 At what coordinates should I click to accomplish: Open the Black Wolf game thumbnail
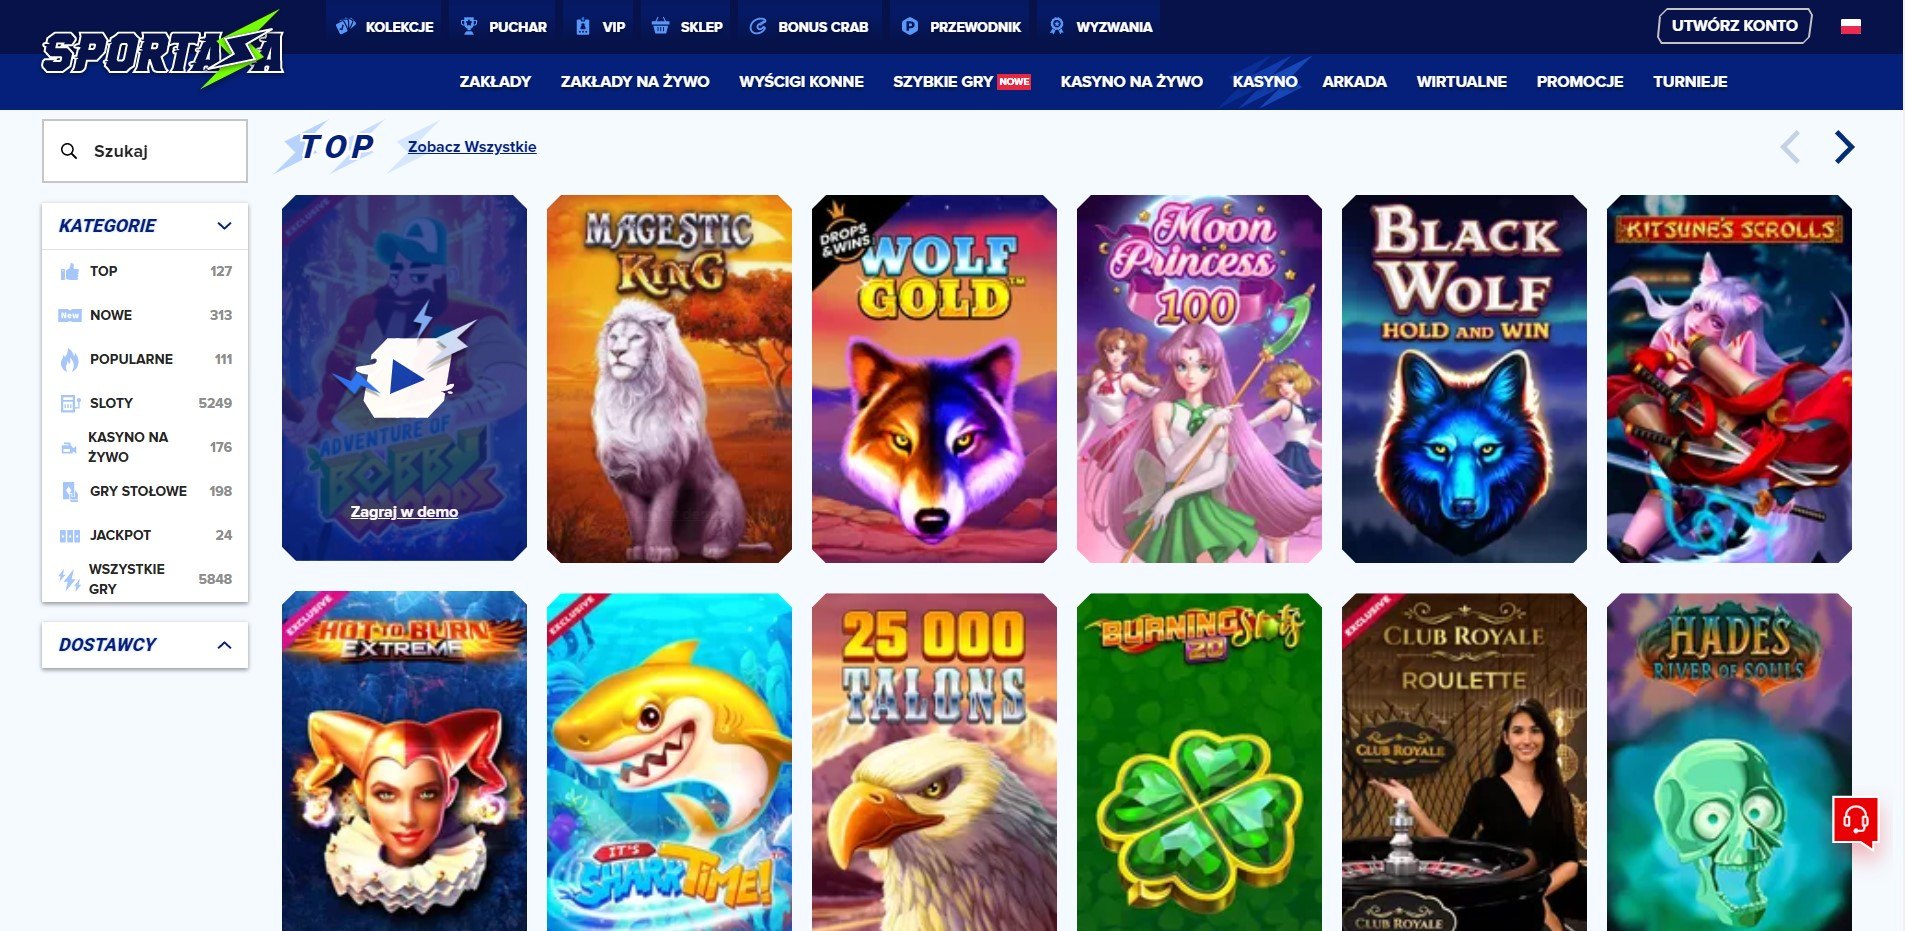click(1464, 379)
